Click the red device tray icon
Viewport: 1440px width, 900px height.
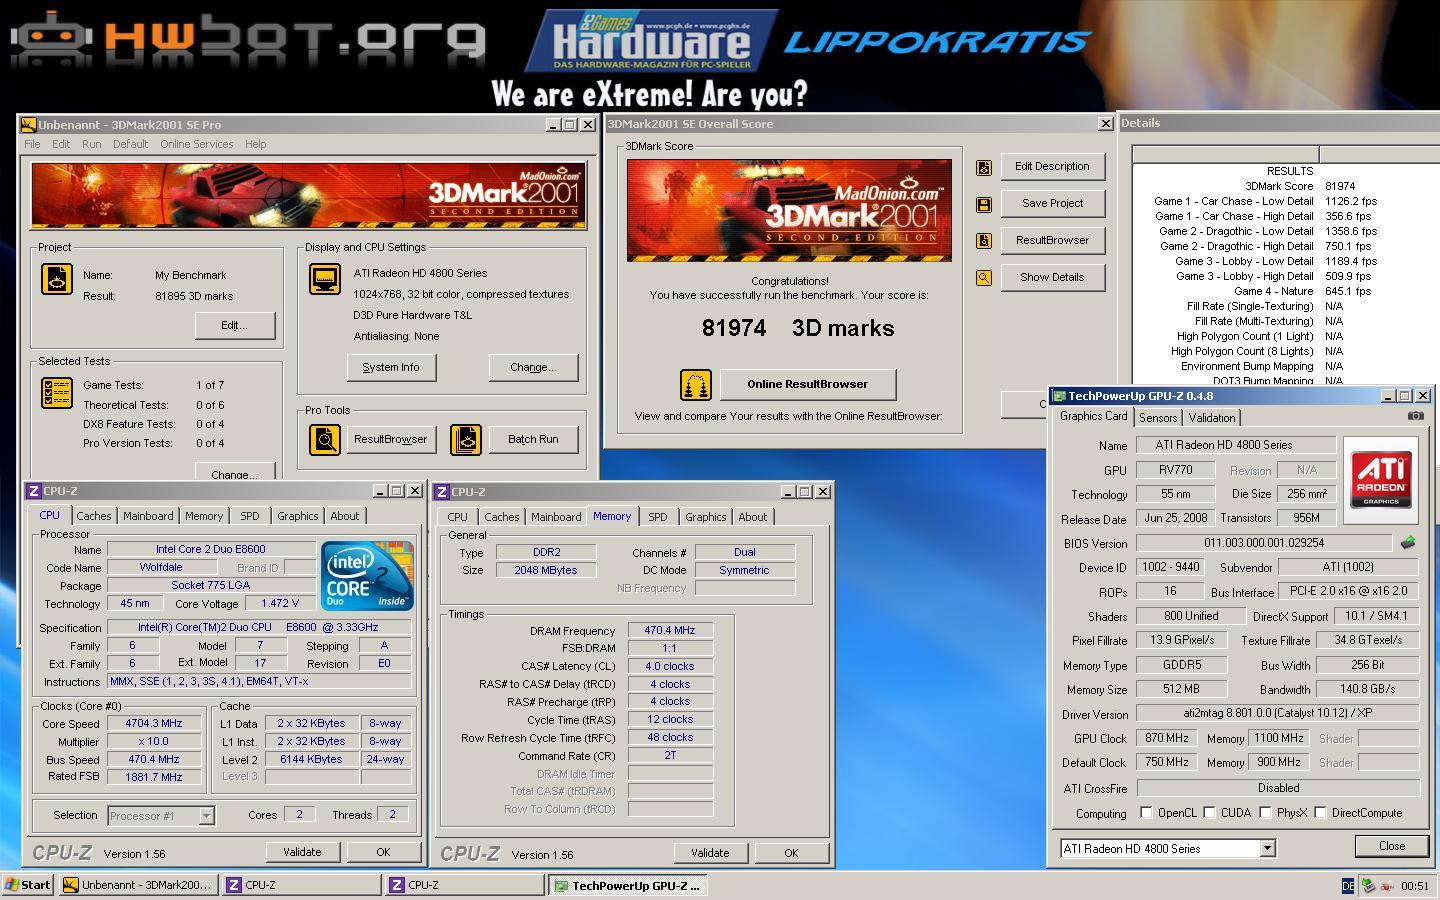pyautogui.click(x=1387, y=886)
